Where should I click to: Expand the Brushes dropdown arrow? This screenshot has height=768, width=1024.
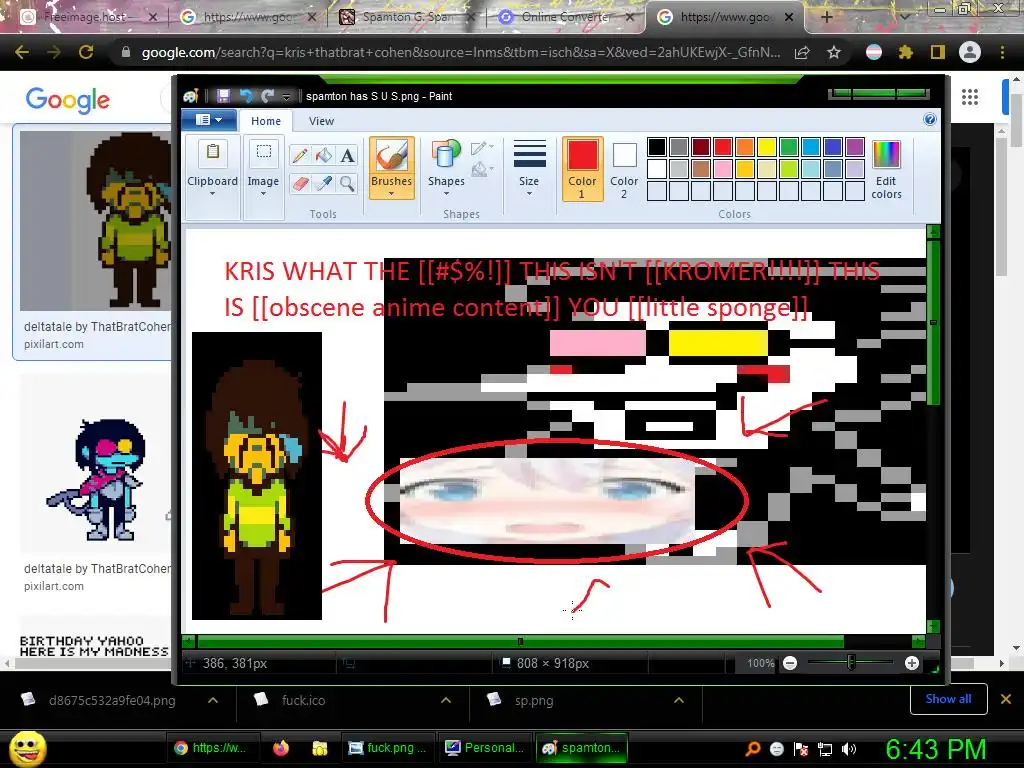[391, 194]
